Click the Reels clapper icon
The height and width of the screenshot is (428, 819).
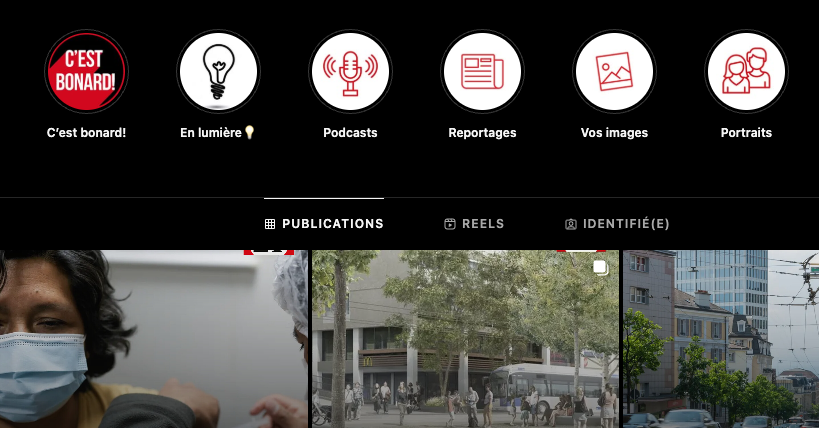(450, 224)
